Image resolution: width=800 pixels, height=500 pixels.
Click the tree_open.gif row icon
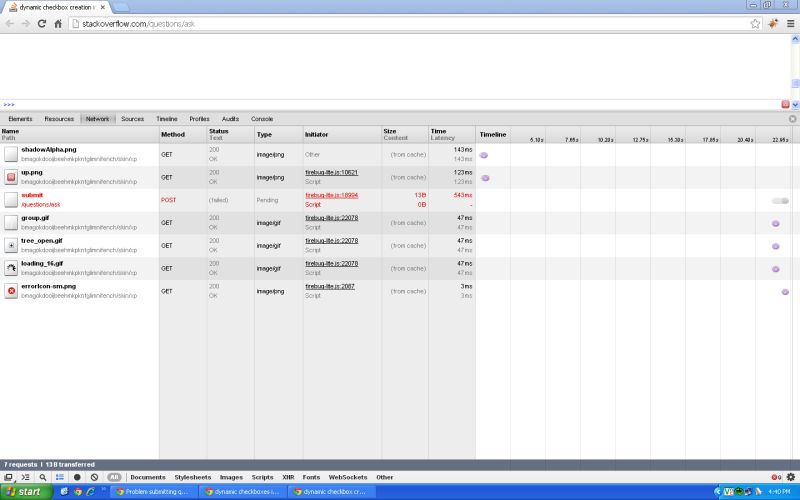click(11, 245)
